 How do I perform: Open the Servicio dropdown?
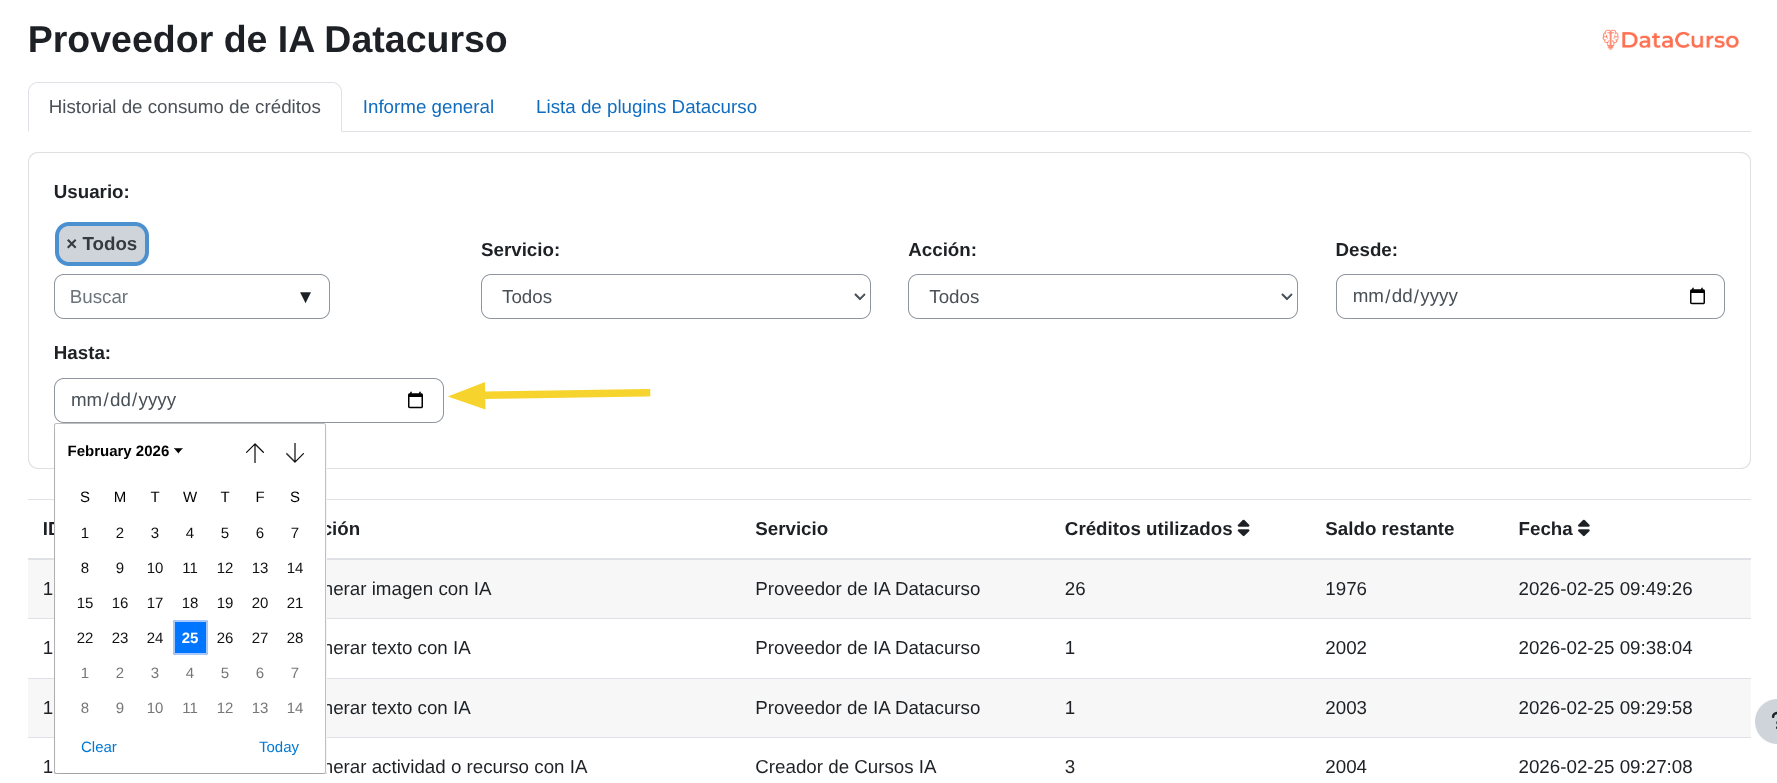(675, 297)
